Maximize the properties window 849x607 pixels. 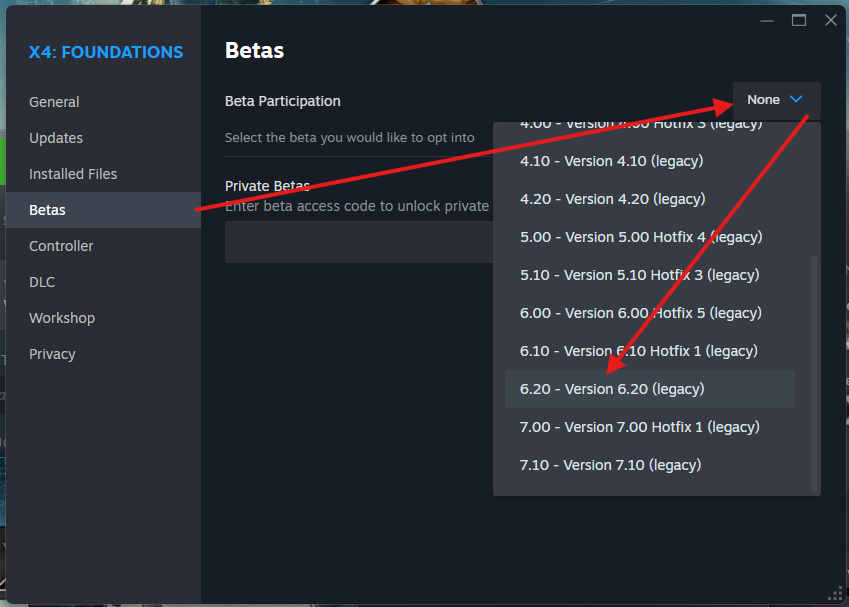[799, 20]
